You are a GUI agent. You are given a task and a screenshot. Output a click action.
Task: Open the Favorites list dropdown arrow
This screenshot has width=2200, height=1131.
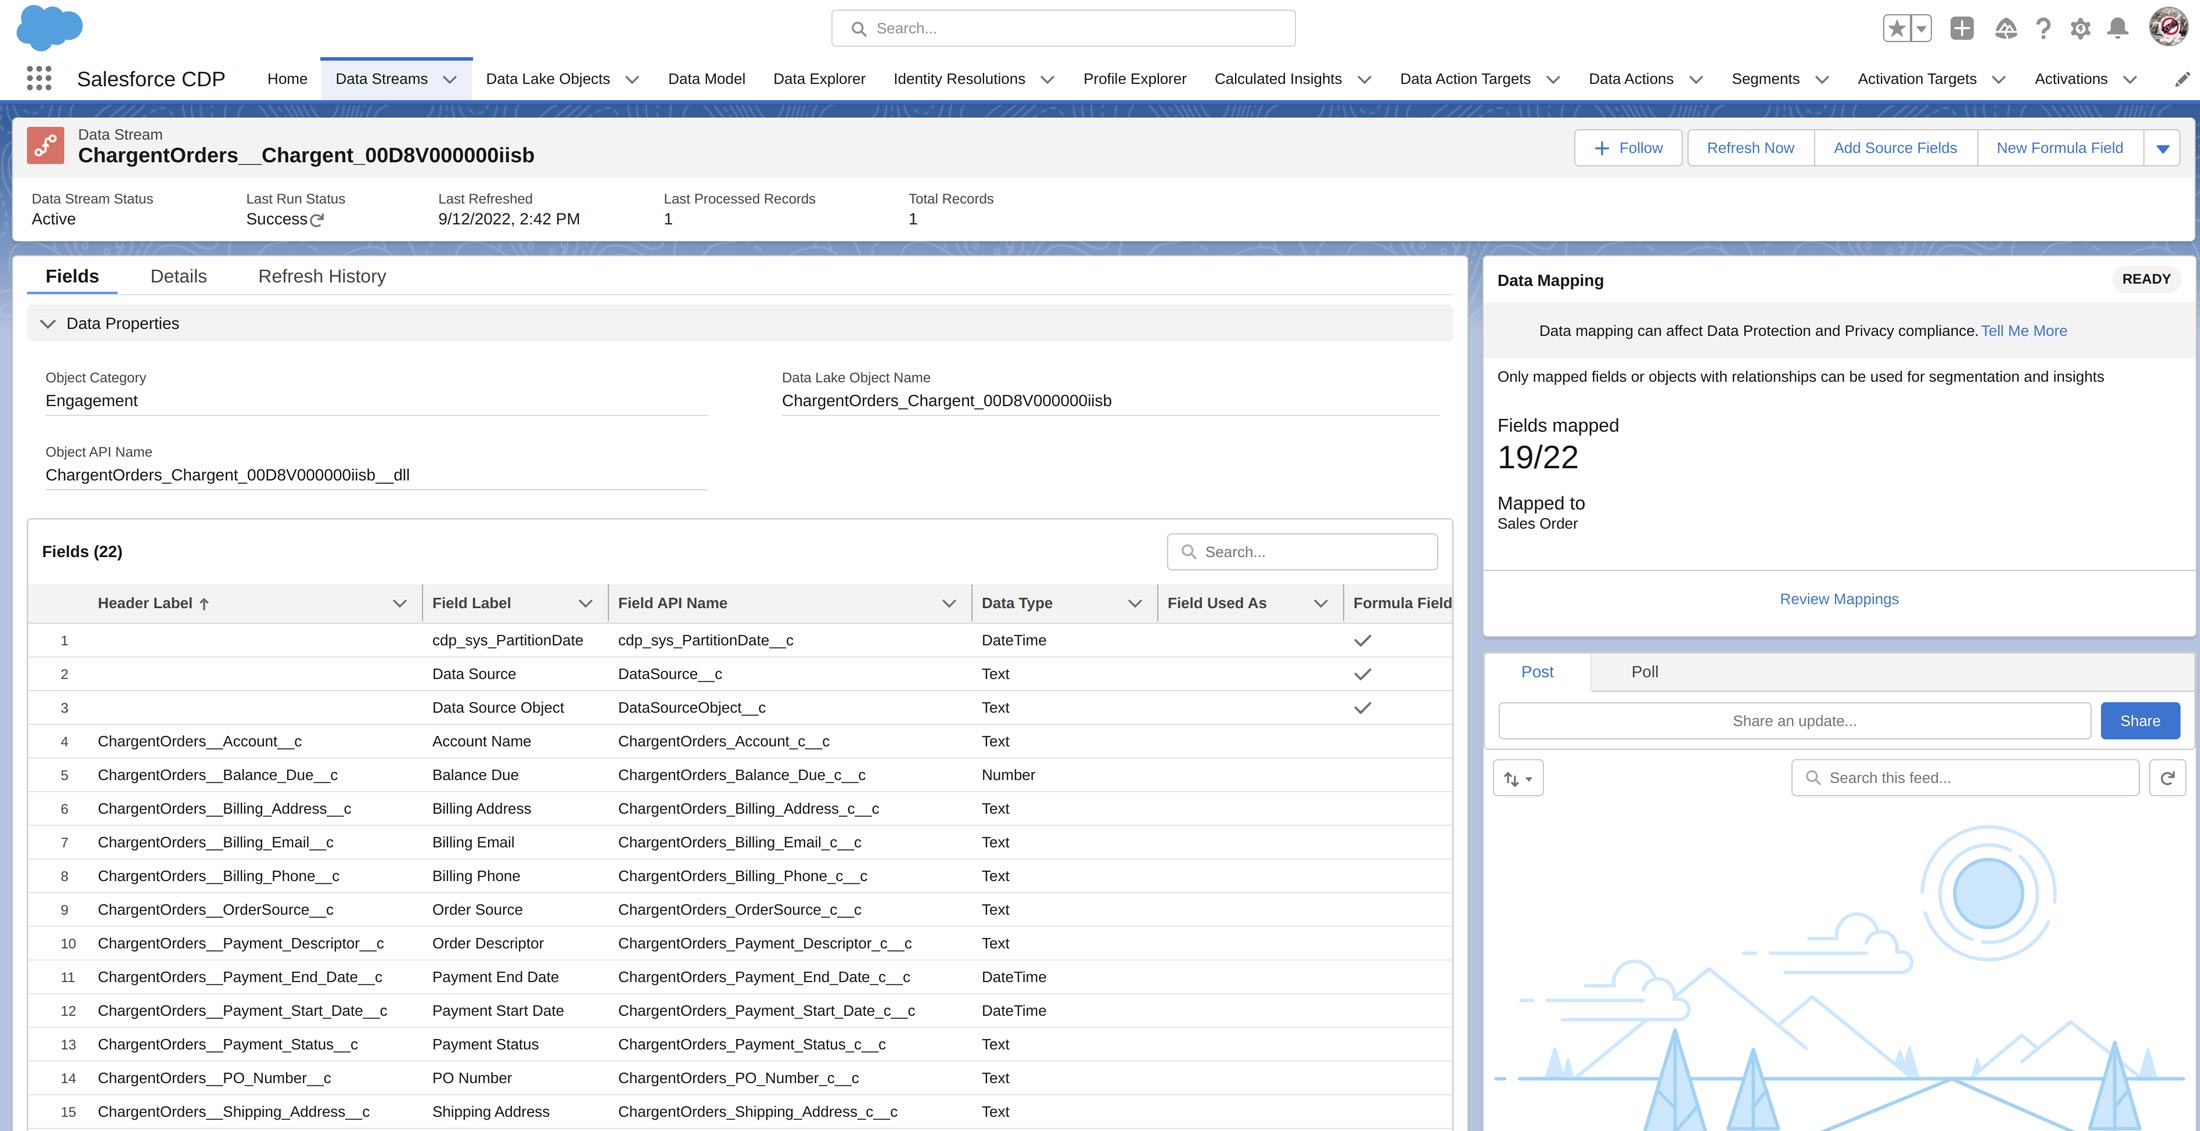coord(1921,28)
